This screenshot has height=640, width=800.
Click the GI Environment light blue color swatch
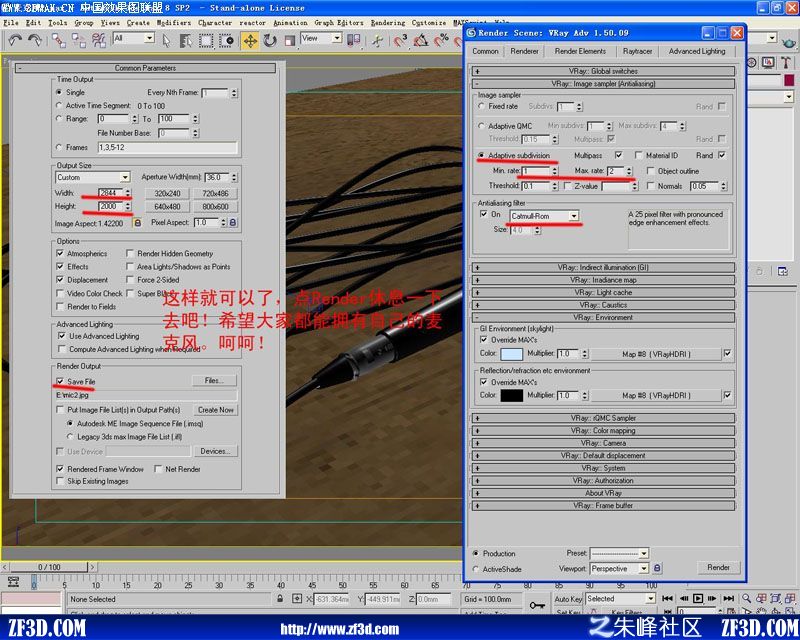(x=511, y=354)
